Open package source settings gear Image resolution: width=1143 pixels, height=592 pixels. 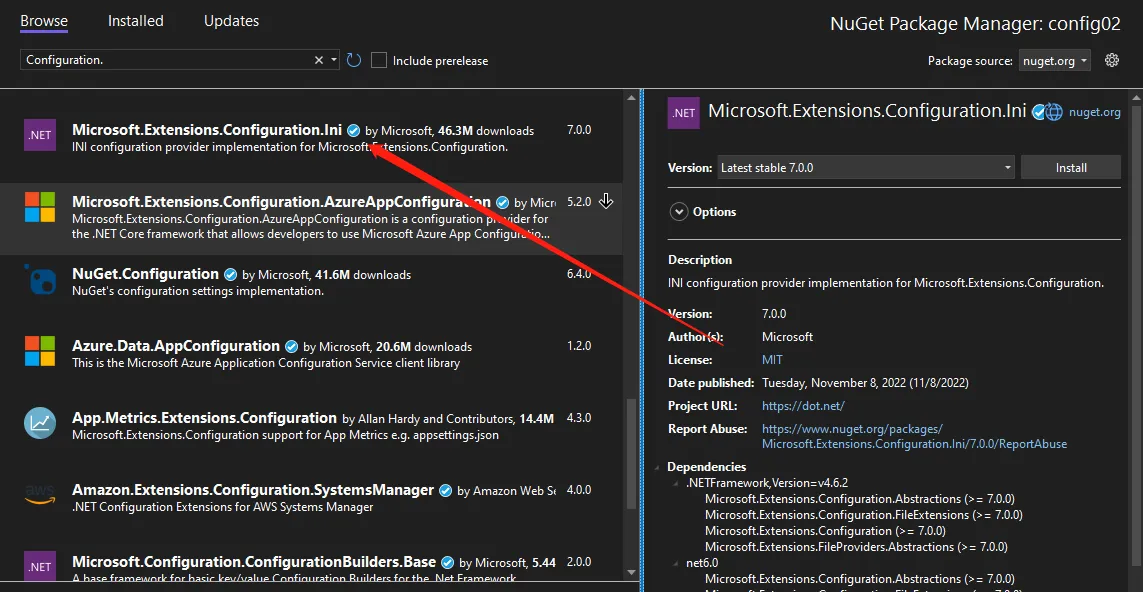click(1112, 60)
